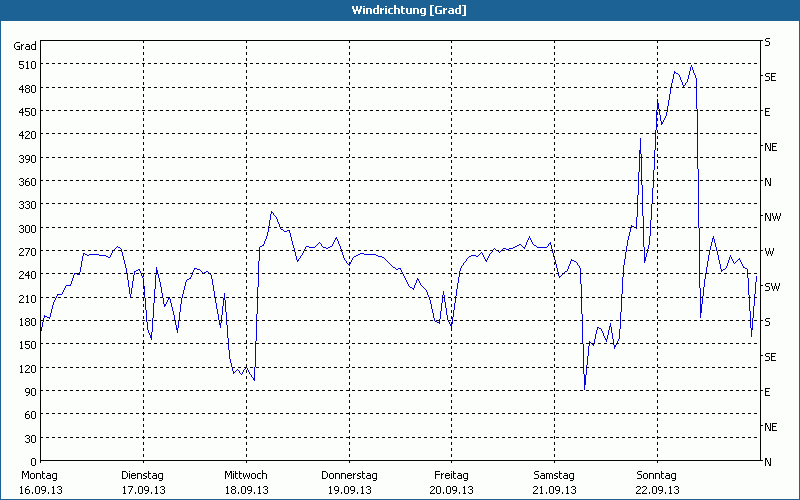Viewport: 800px width, 500px height.
Task: Click the 16.09.13 date label
Action: click(42, 490)
